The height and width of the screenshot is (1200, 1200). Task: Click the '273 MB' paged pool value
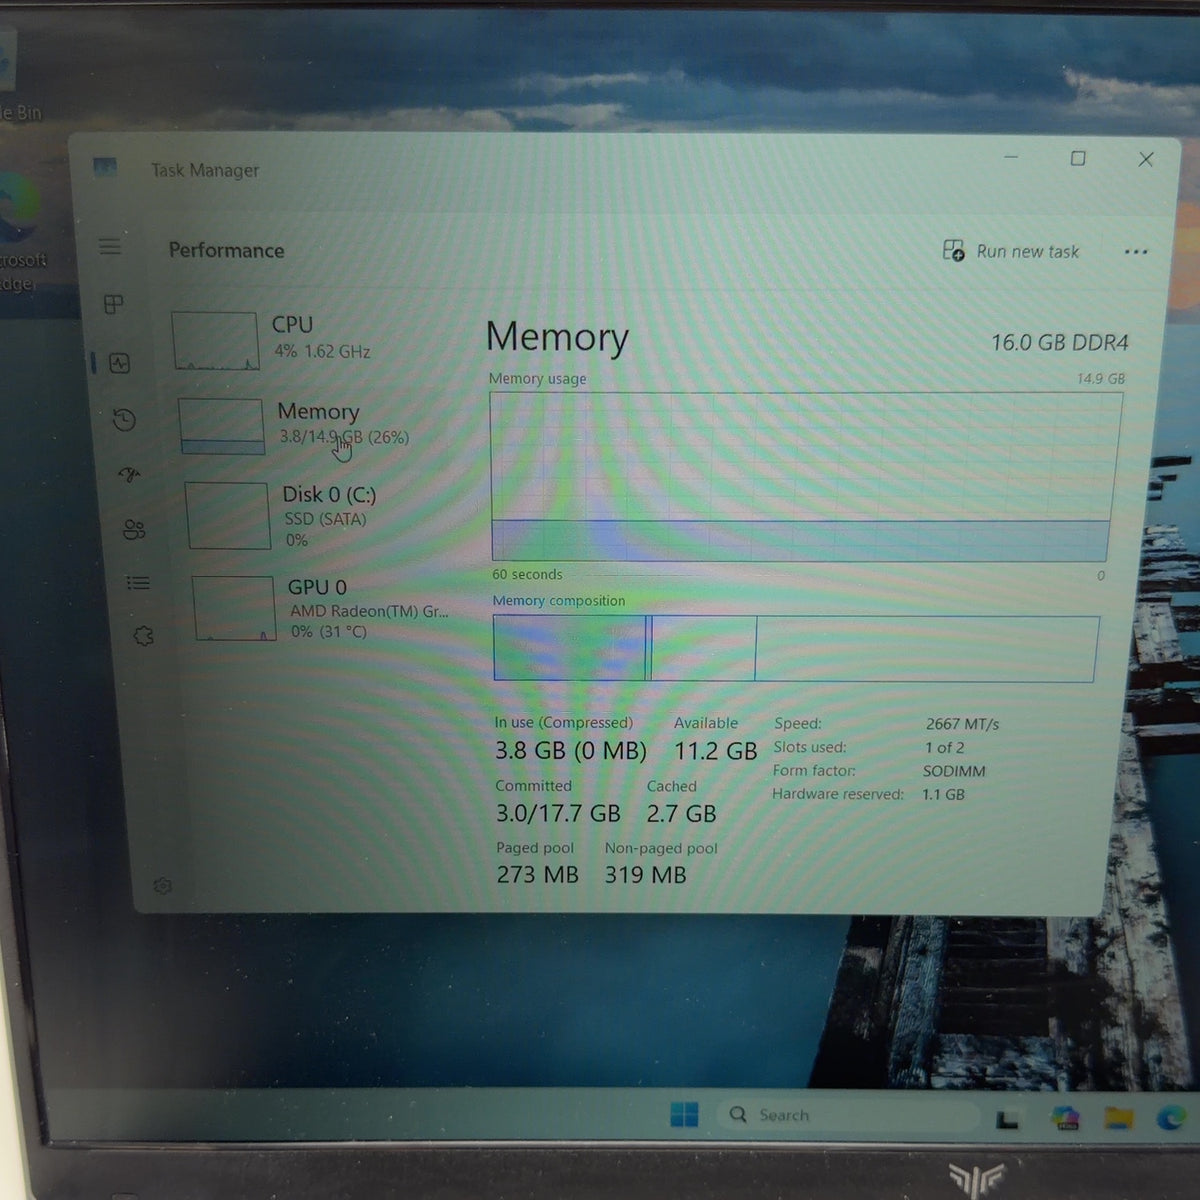coord(538,875)
